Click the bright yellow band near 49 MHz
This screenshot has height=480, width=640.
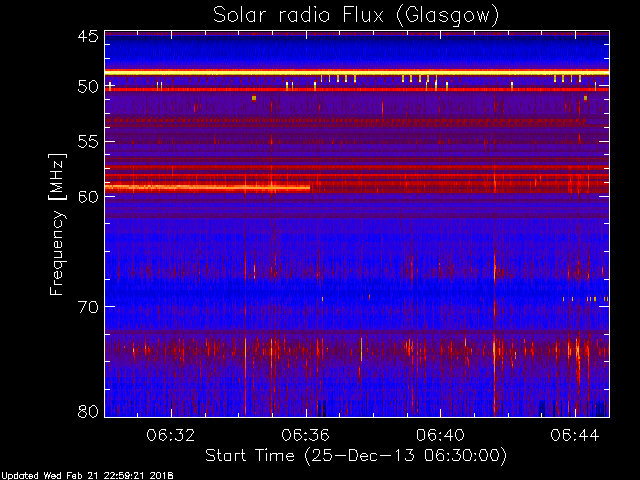point(357,73)
